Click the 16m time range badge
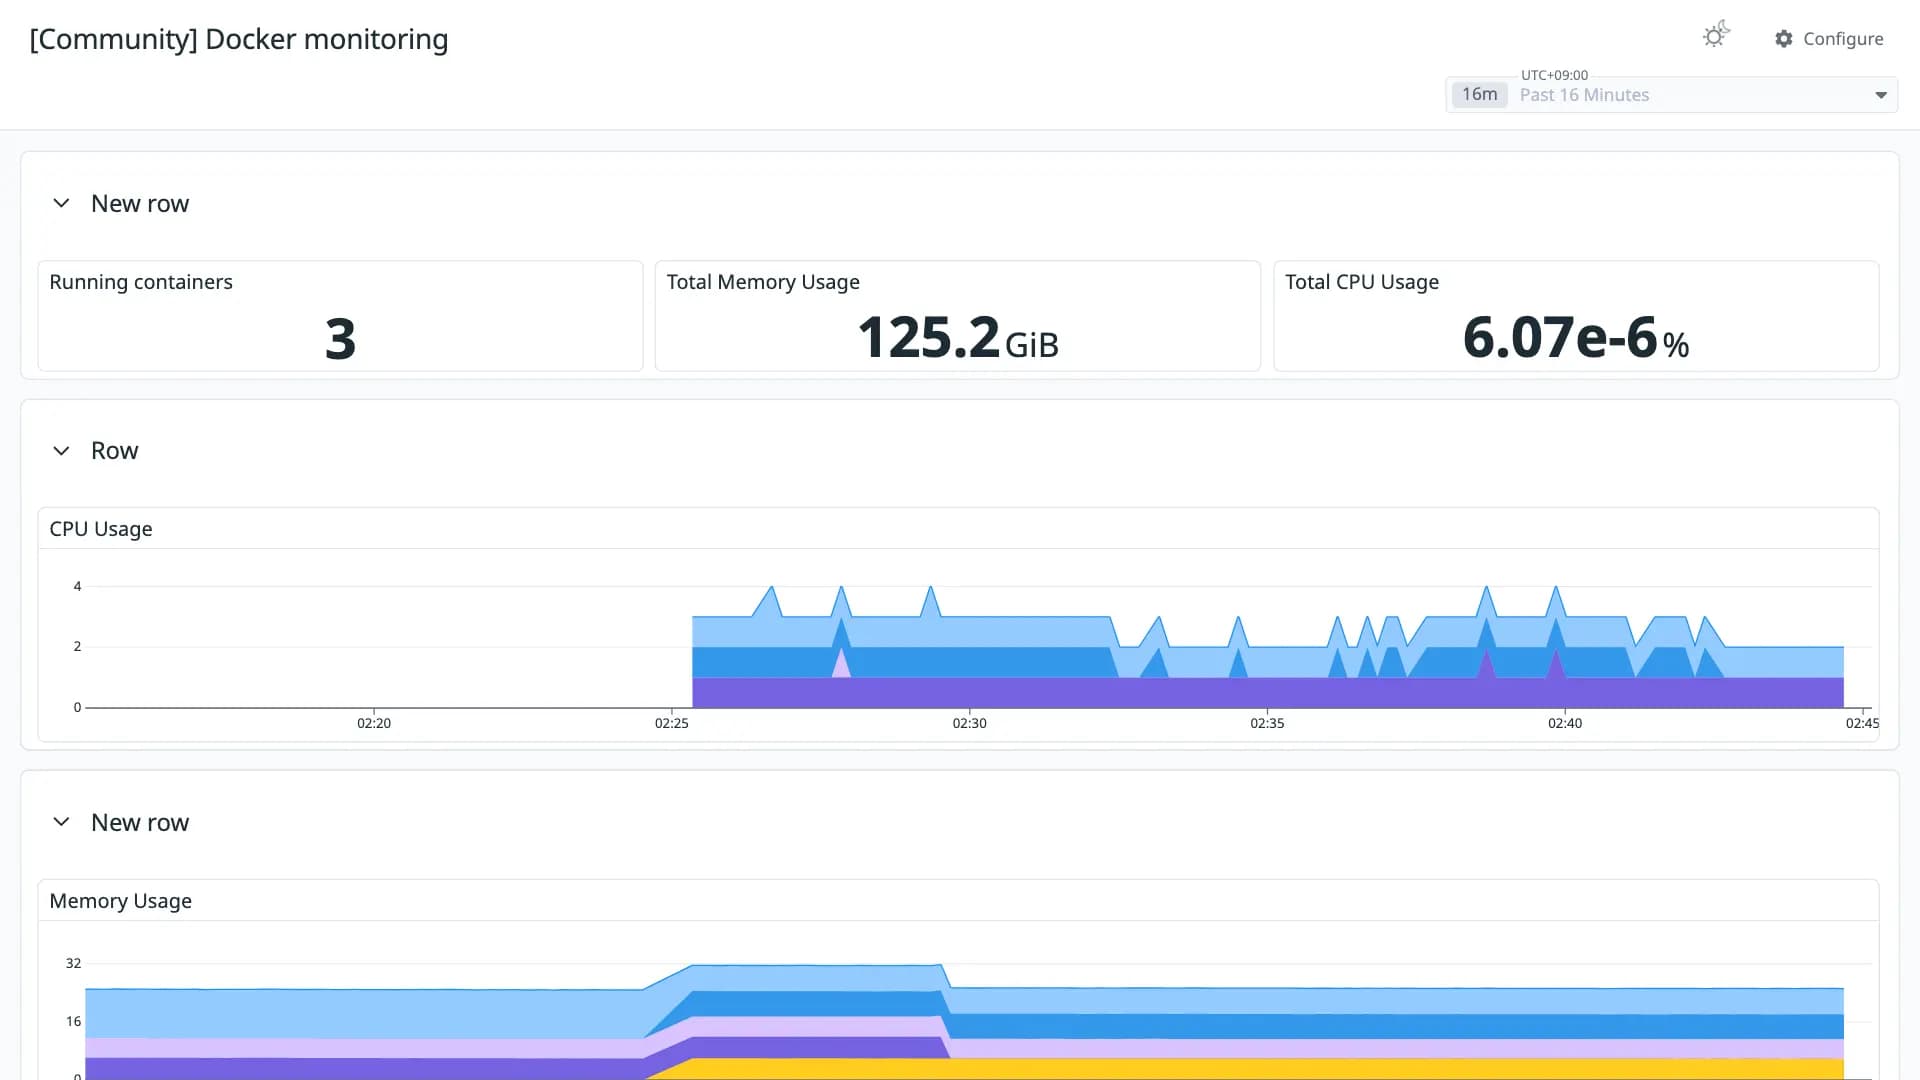Screen dimensions: 1920x1080 (1479, 94)
